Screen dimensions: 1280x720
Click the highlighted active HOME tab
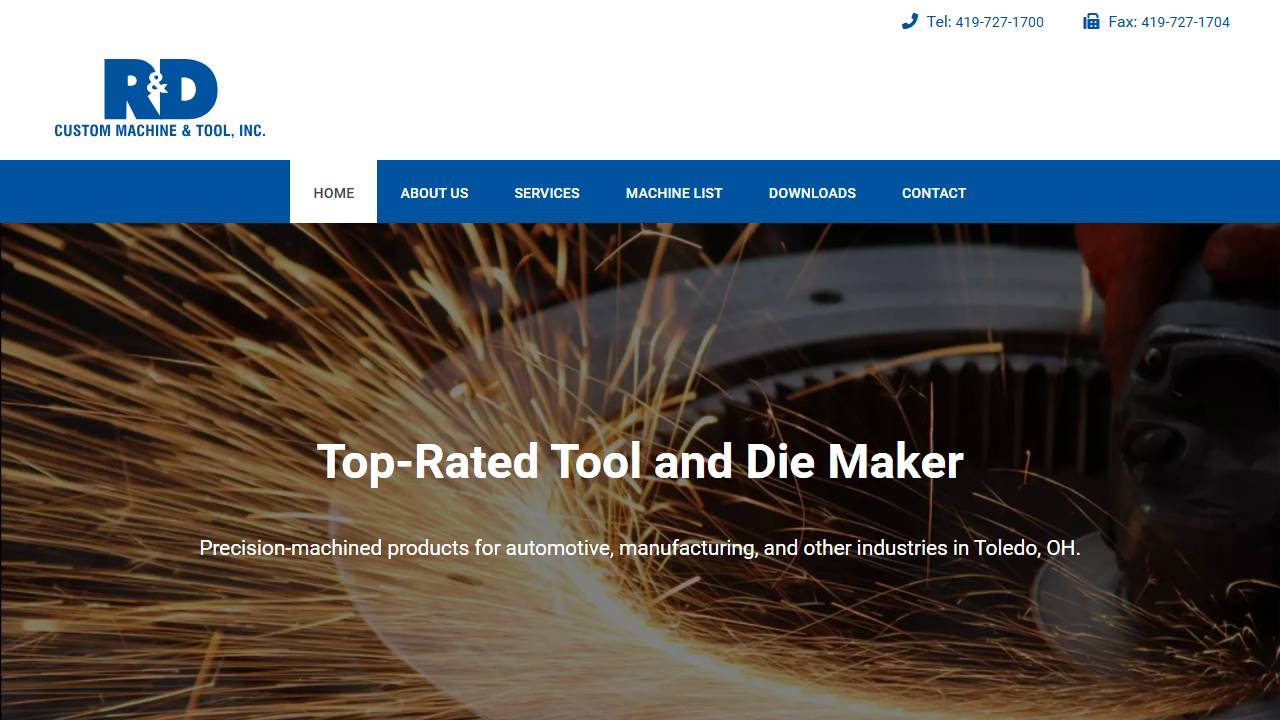[x=332, y=192]
